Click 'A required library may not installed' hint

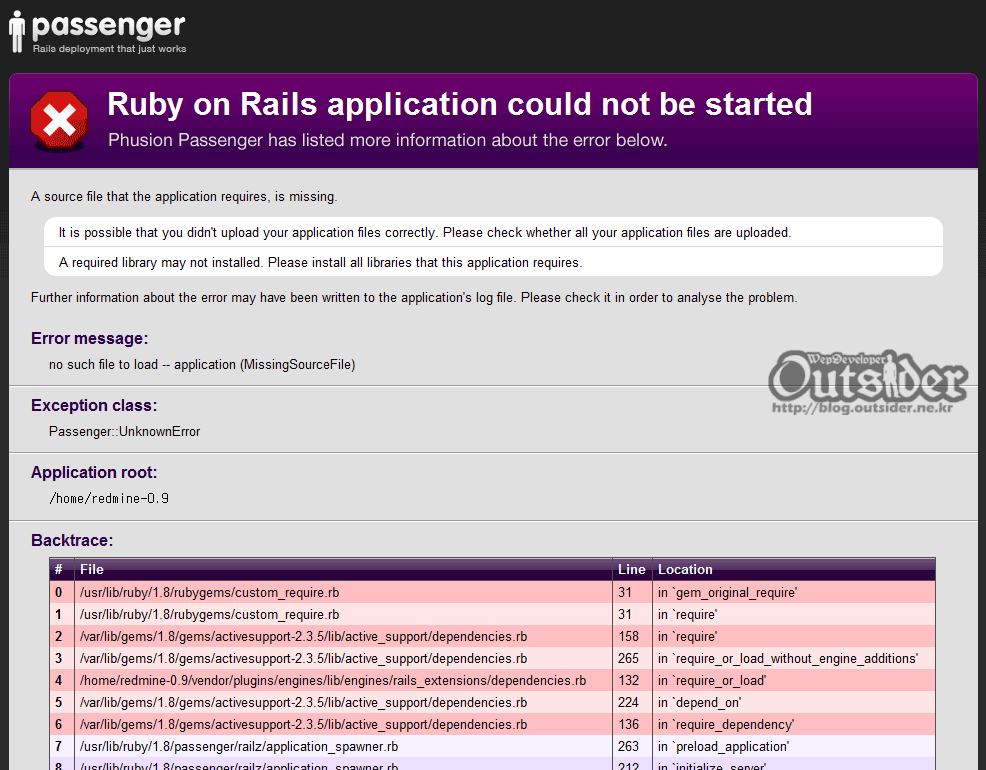pyautogui.click(x=320, y=263)
